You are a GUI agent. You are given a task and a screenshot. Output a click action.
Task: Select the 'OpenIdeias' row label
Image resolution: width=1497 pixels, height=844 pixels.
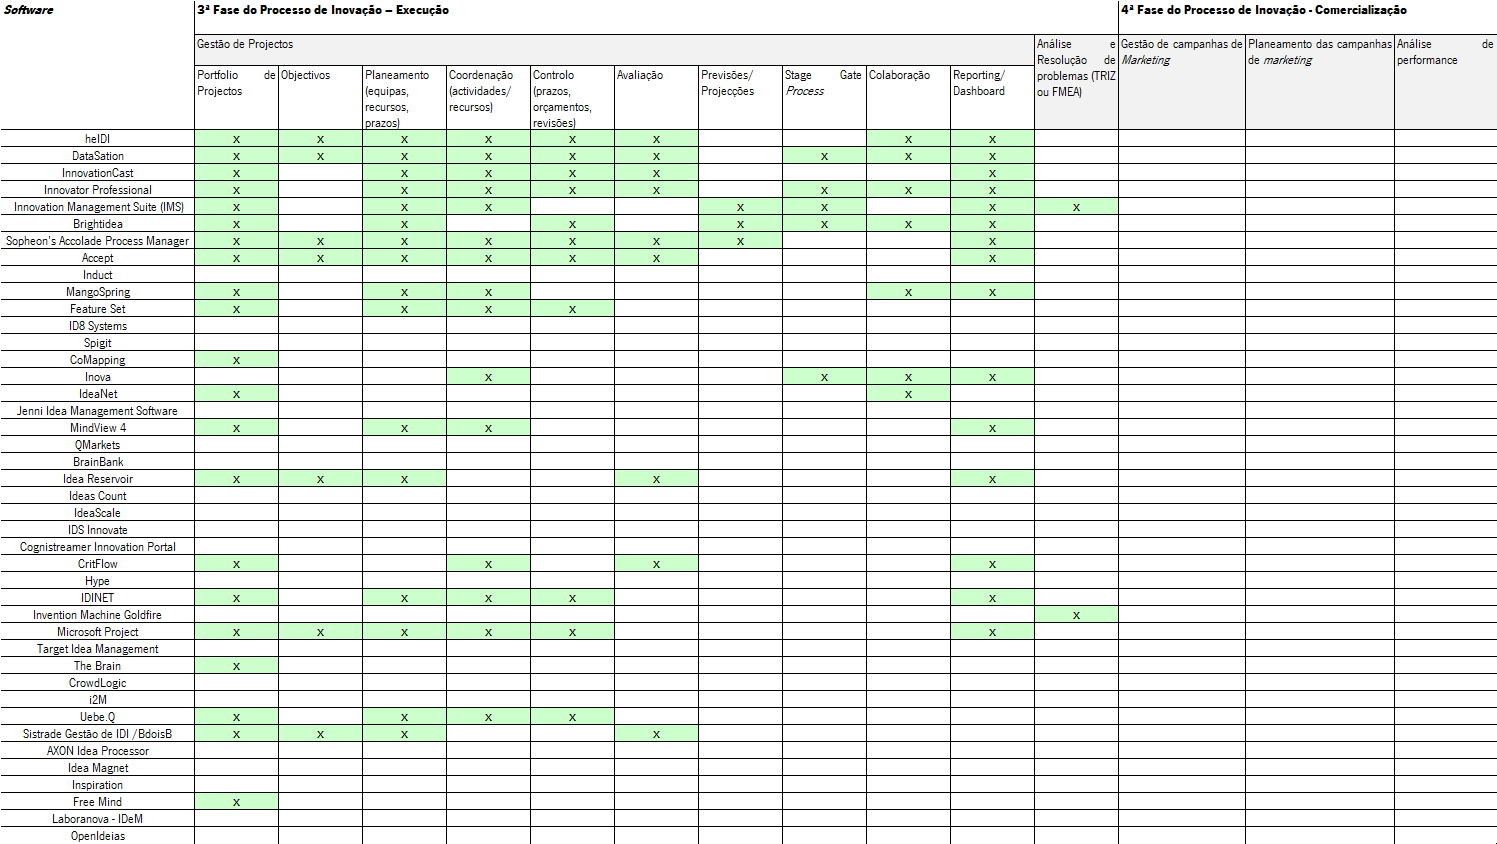coord(98,836)
